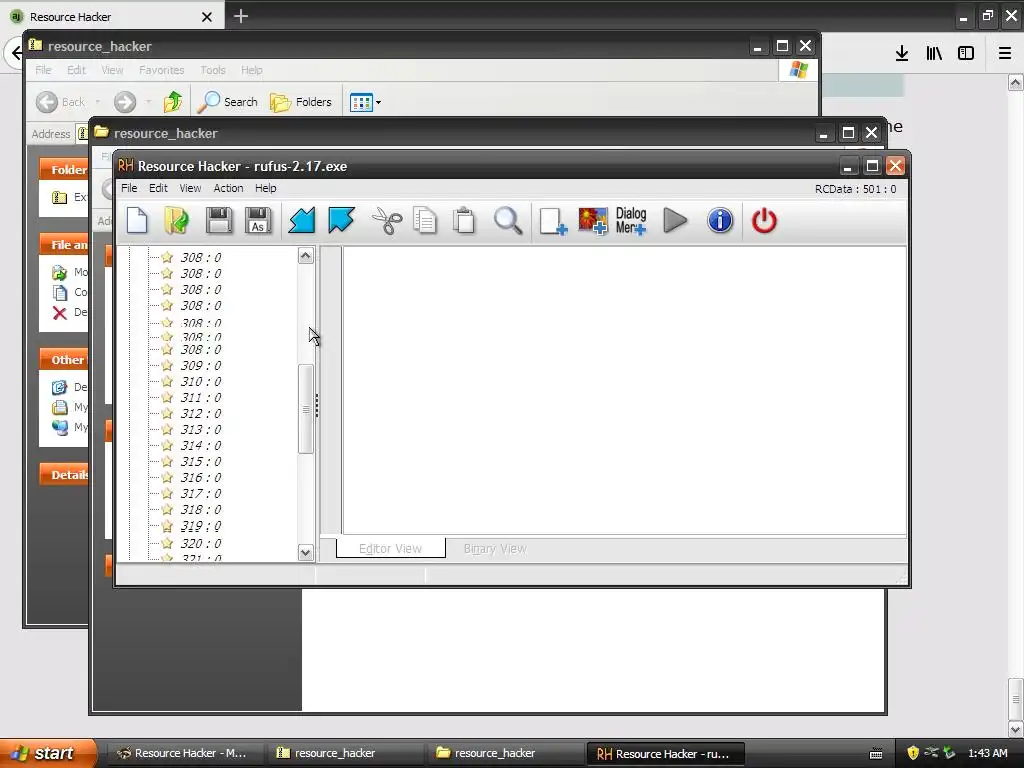Viewport: 1024px width, 768px height.
Task: Select tree item 314 : 0
Action: click(200, 445)
